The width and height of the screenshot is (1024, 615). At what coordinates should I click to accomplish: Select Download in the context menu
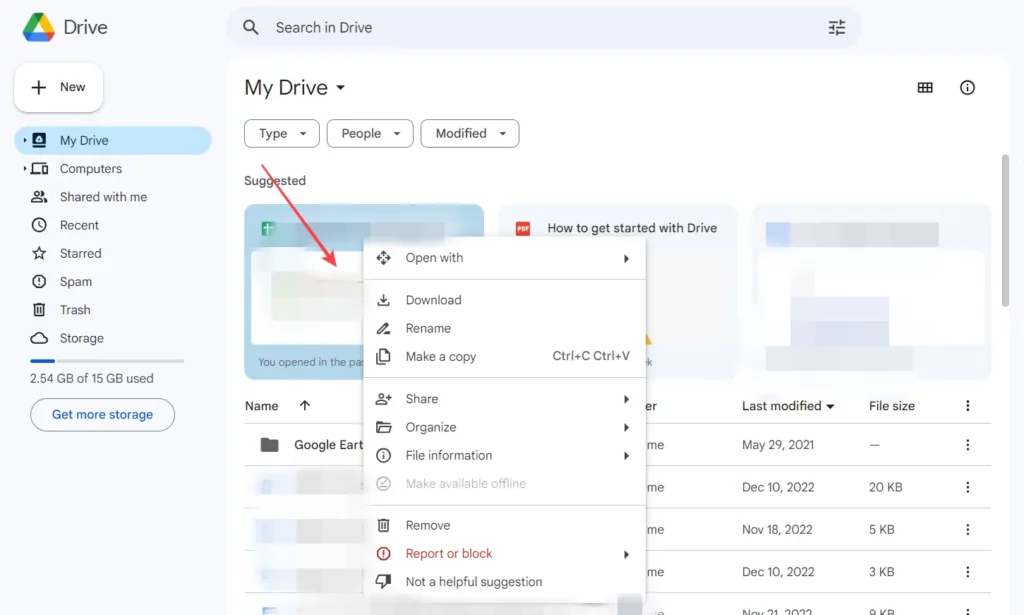pos(504,300)
